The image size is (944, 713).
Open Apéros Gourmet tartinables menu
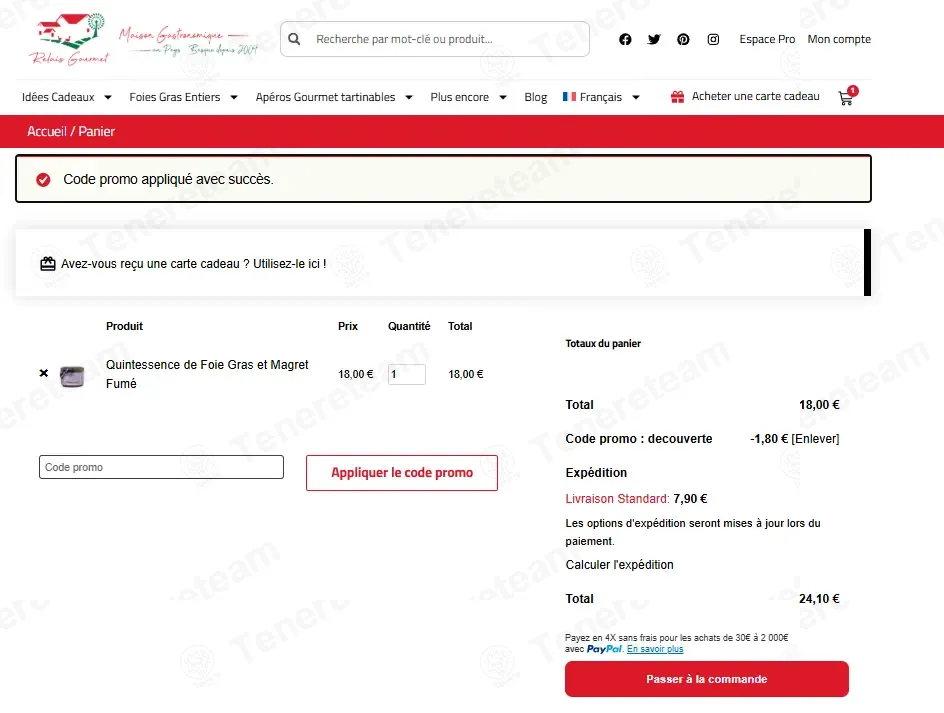325,97
